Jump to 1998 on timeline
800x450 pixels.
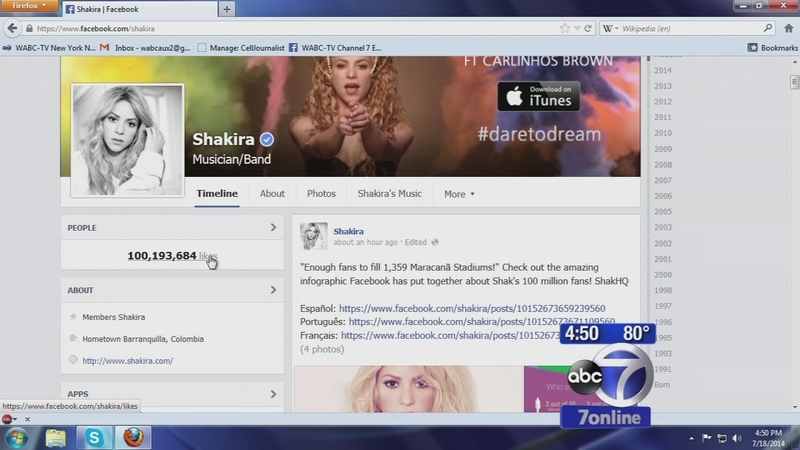point(663,290)
